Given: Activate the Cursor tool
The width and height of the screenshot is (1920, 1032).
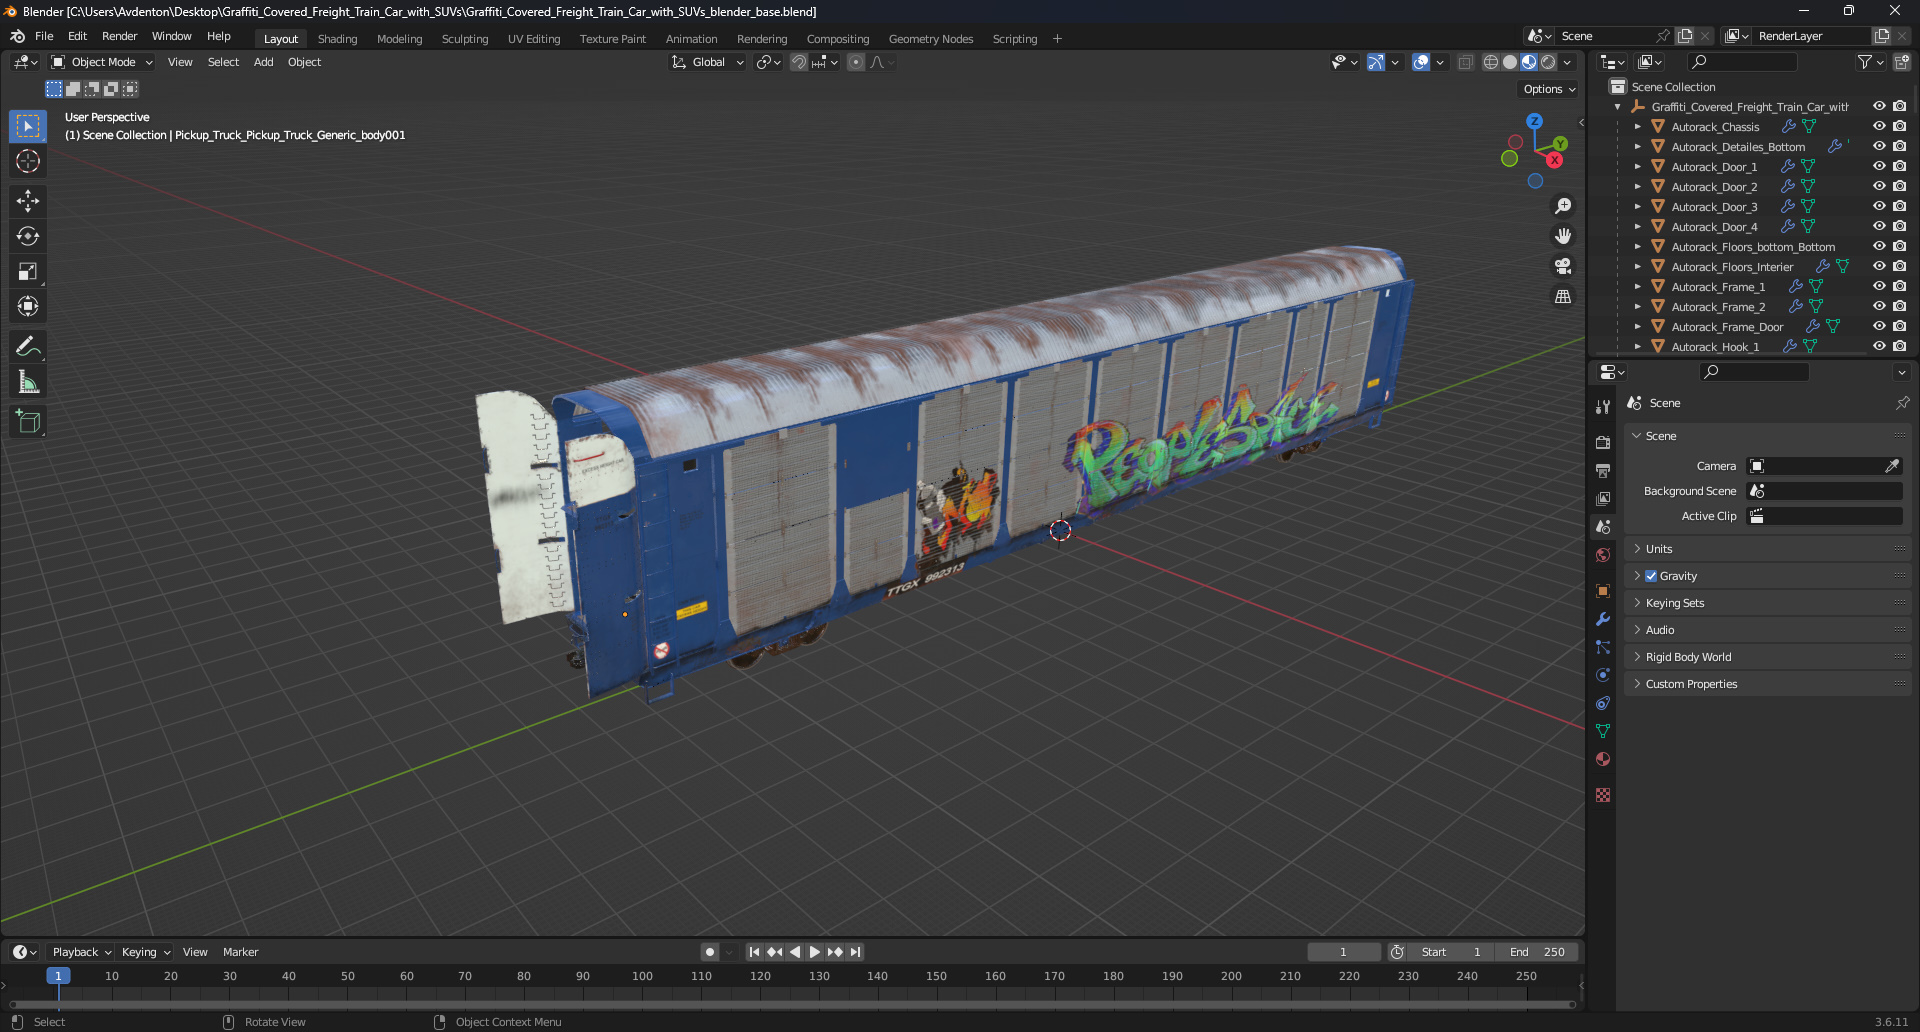Looking at the screenshot, I should [28, 161].
